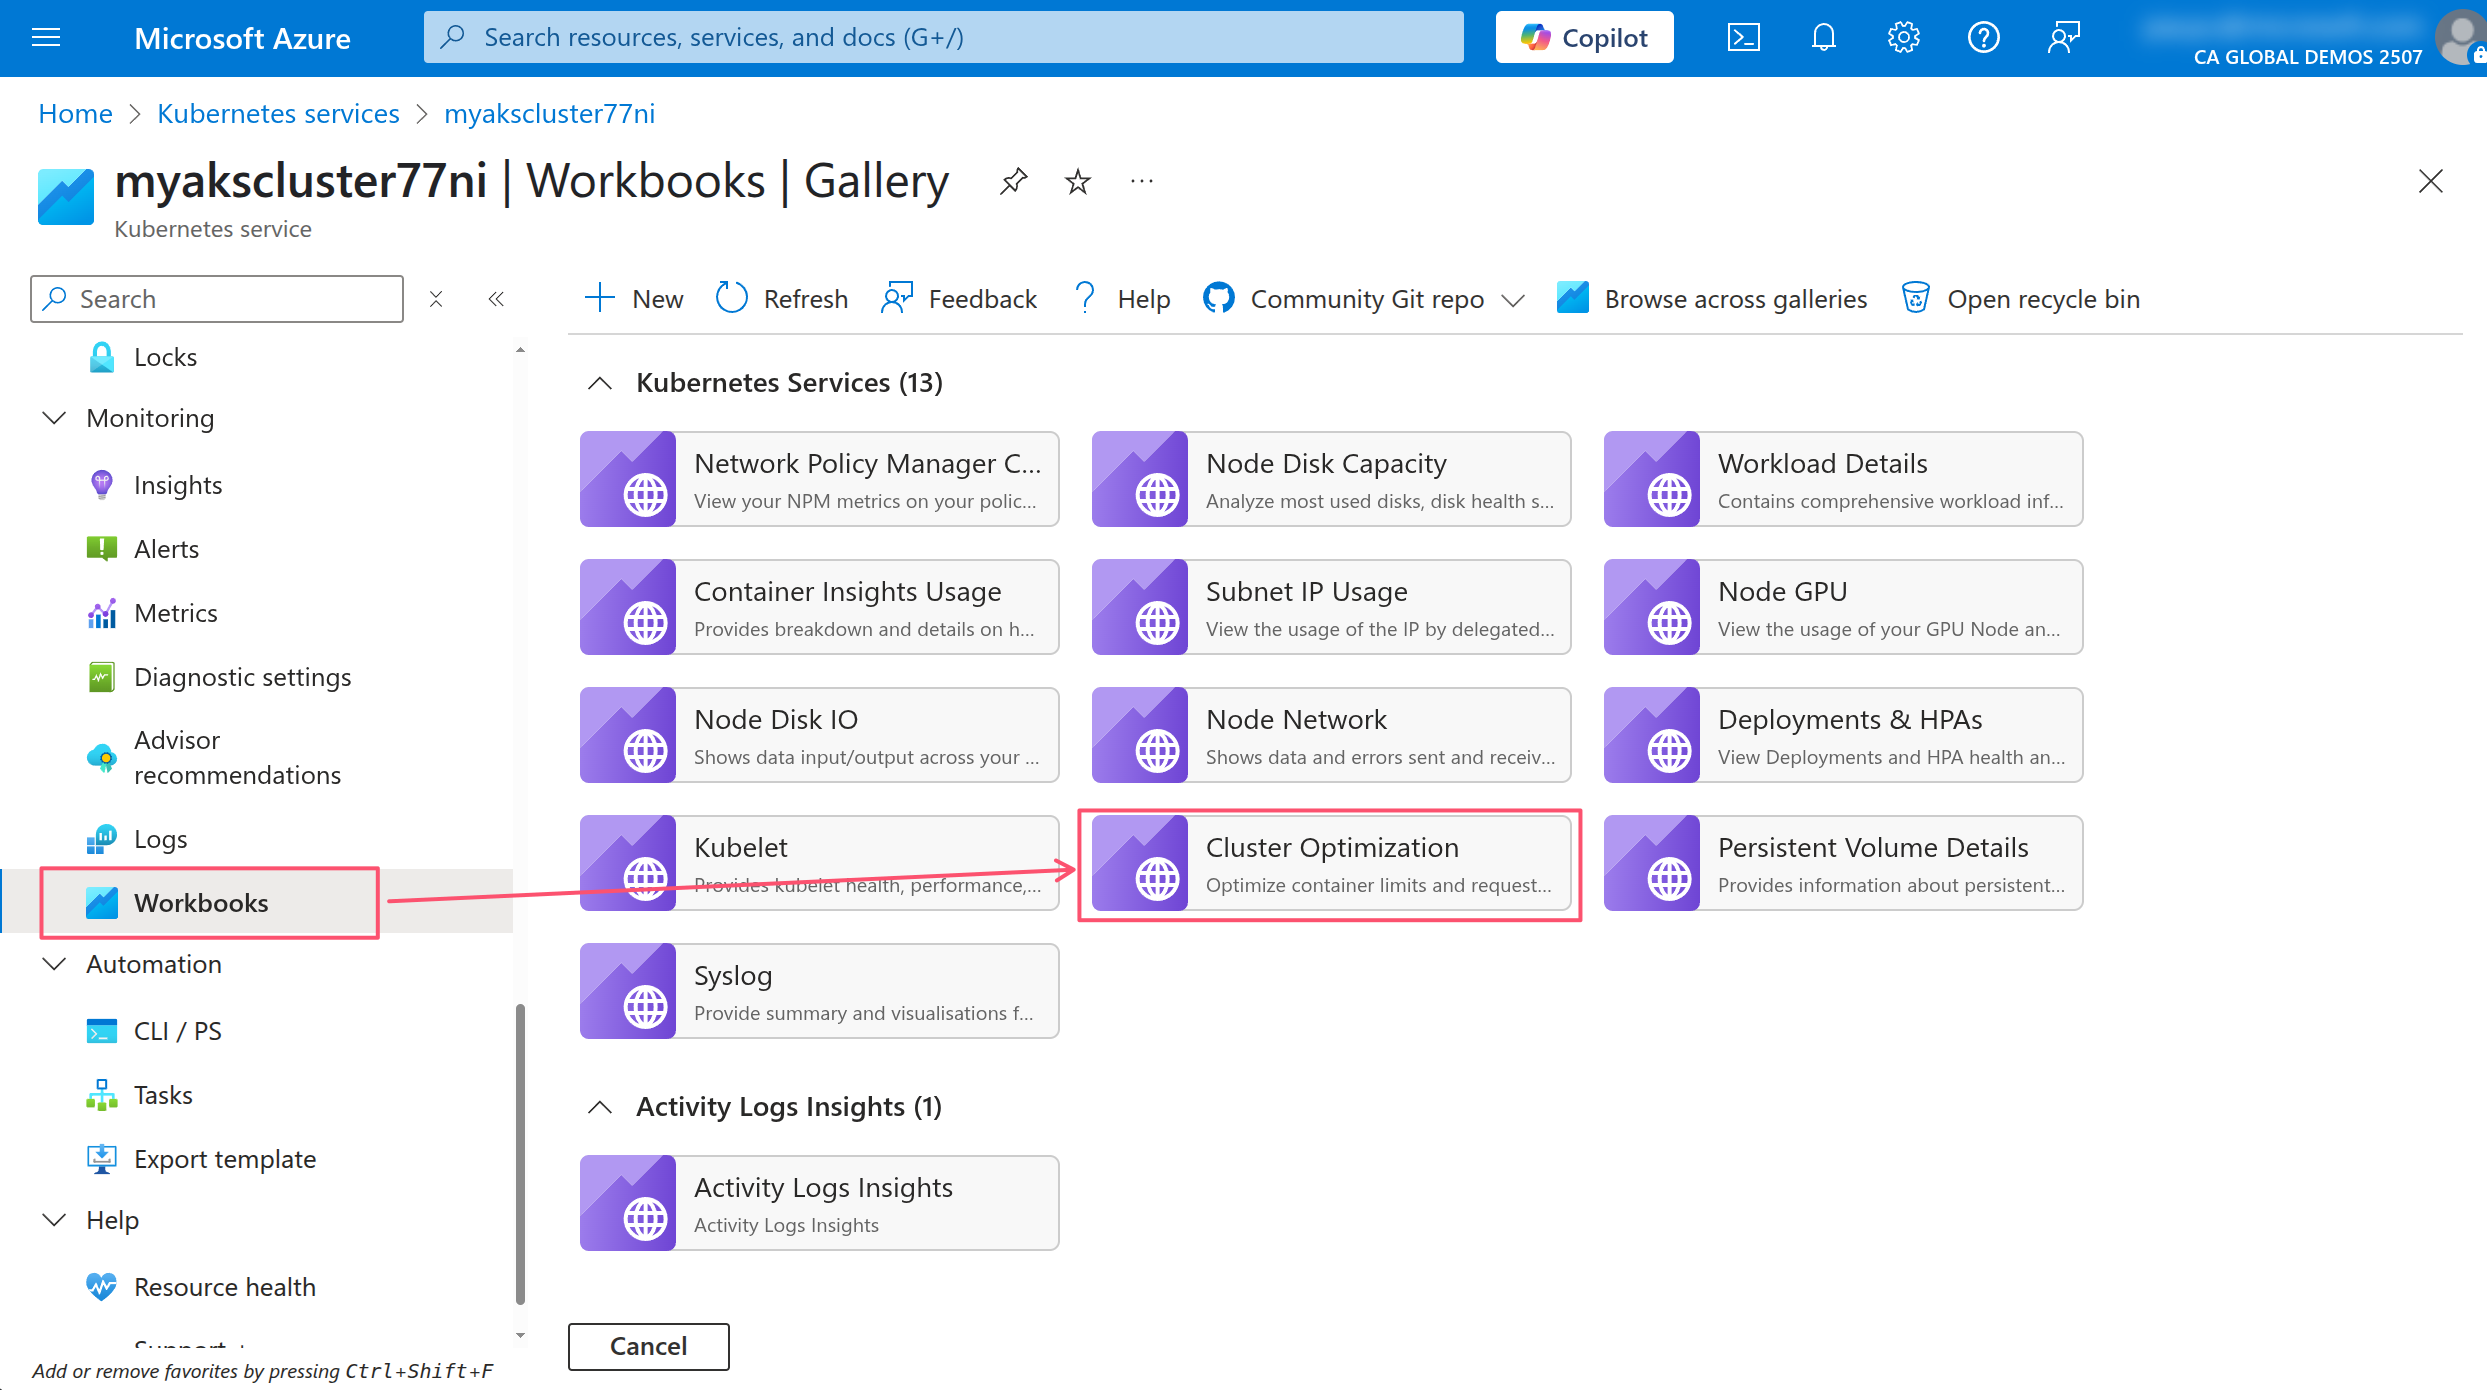
Task: Open the Workload Details workbook
Action: (1843, 479)
